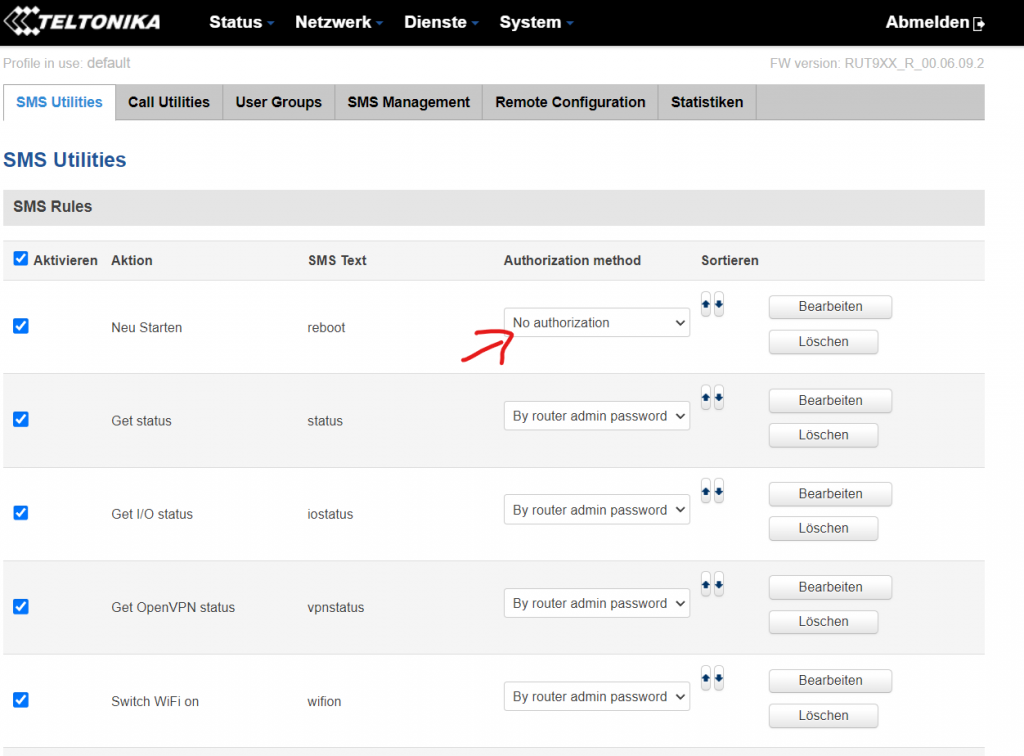Switch to the Call Utilities tab
Image resolution: width=1024 pixels, height=756 pixels.
click(169, 102)
